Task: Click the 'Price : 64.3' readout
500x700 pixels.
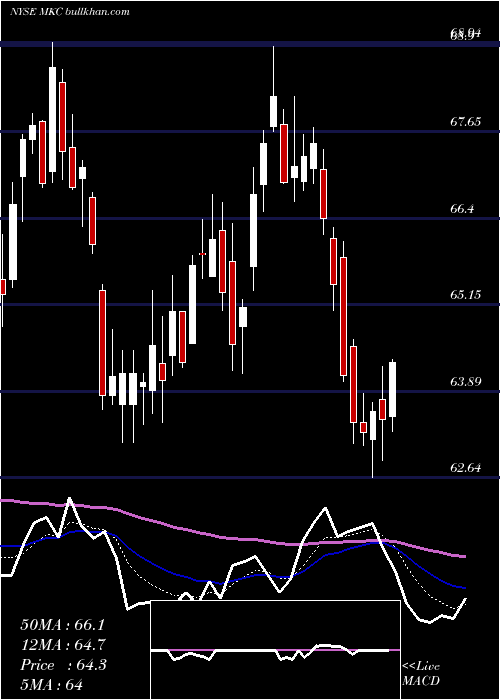Action: tap(63, 665)
